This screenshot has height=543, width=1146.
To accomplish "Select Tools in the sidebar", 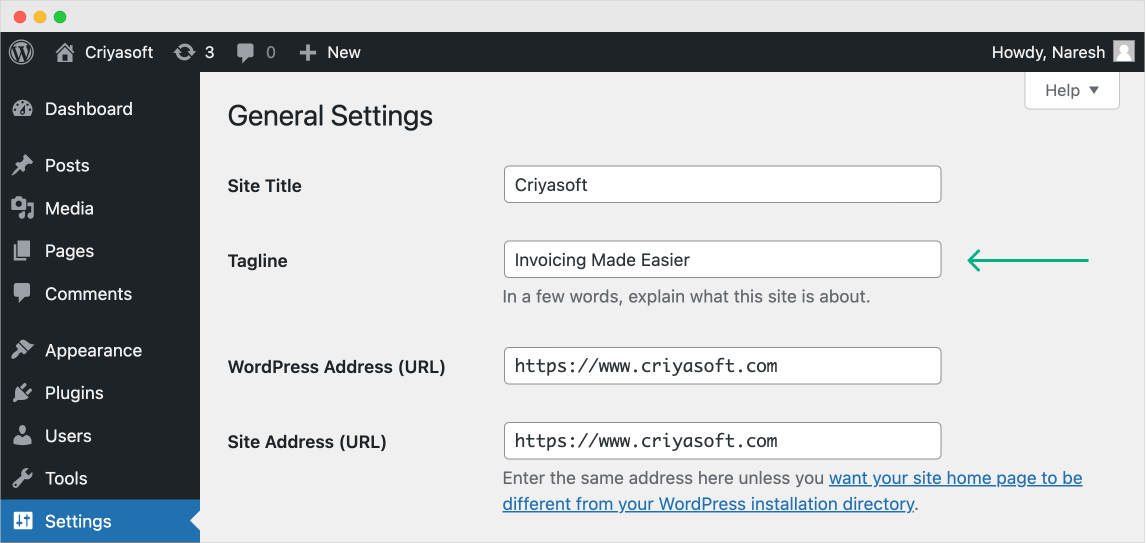I will tap(100, 479).
